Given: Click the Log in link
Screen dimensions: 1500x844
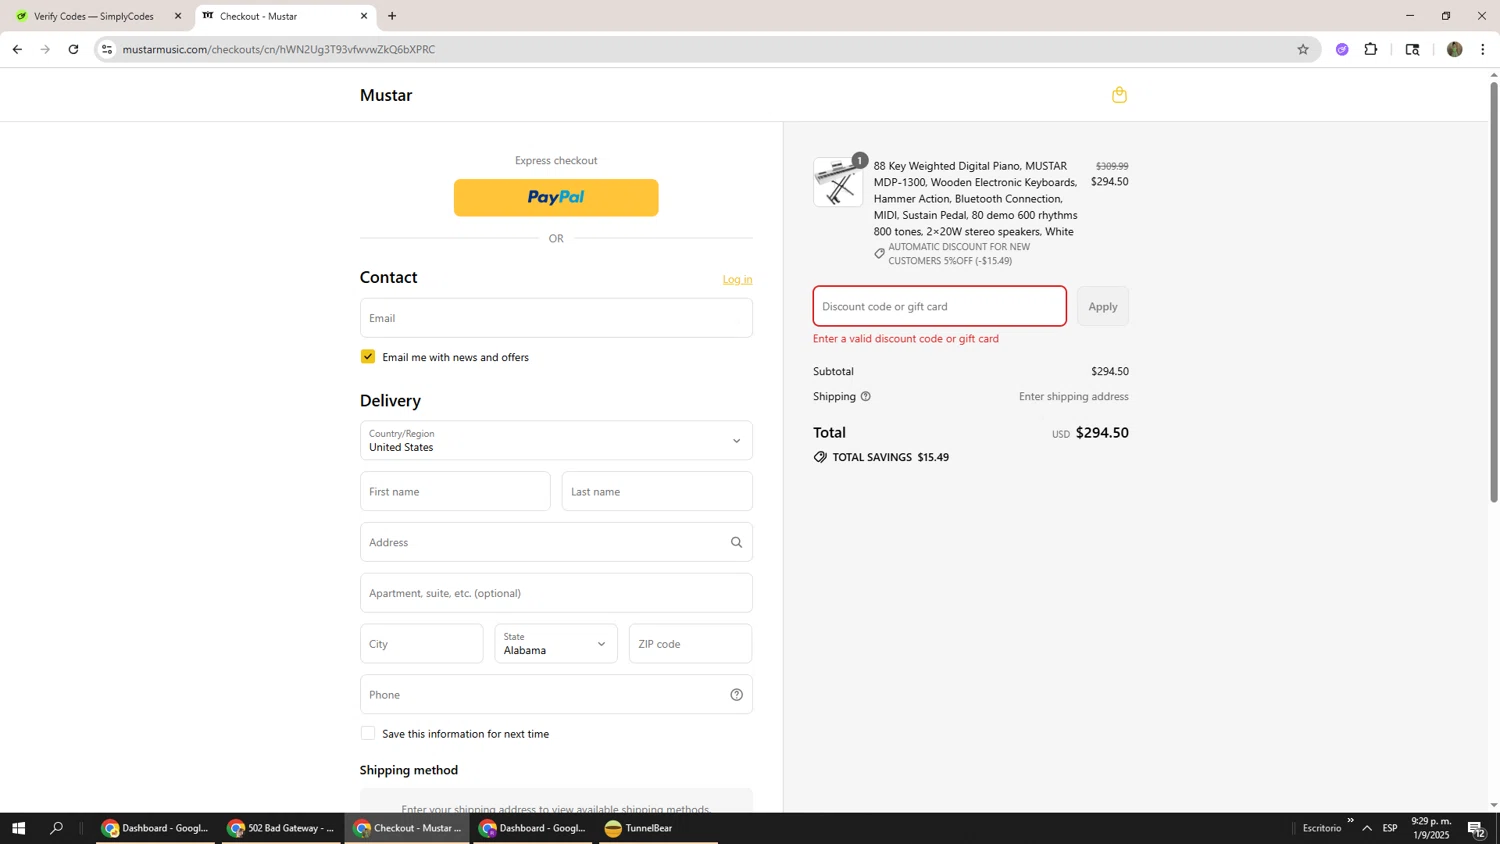Looking at the screenshot, I should coord(737,279).
